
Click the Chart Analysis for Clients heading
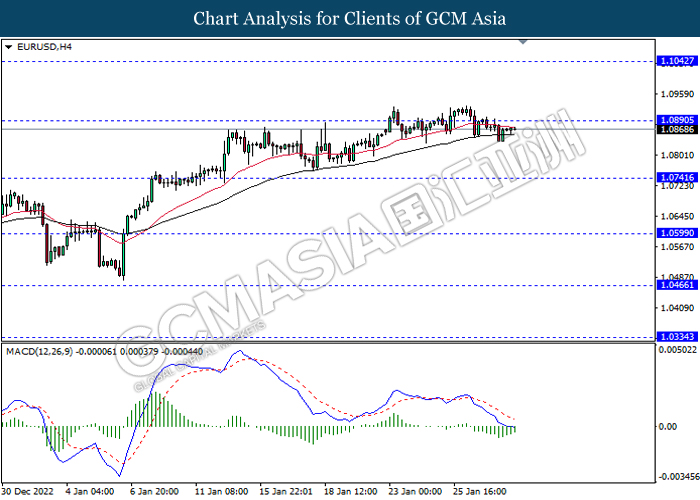pos(350,19)
